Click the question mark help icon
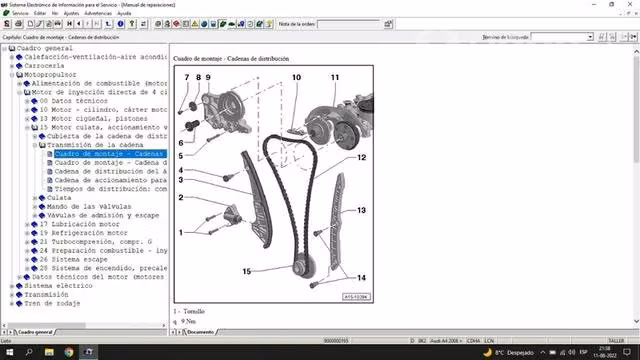 pyautogui.click(x=132, y=24)
